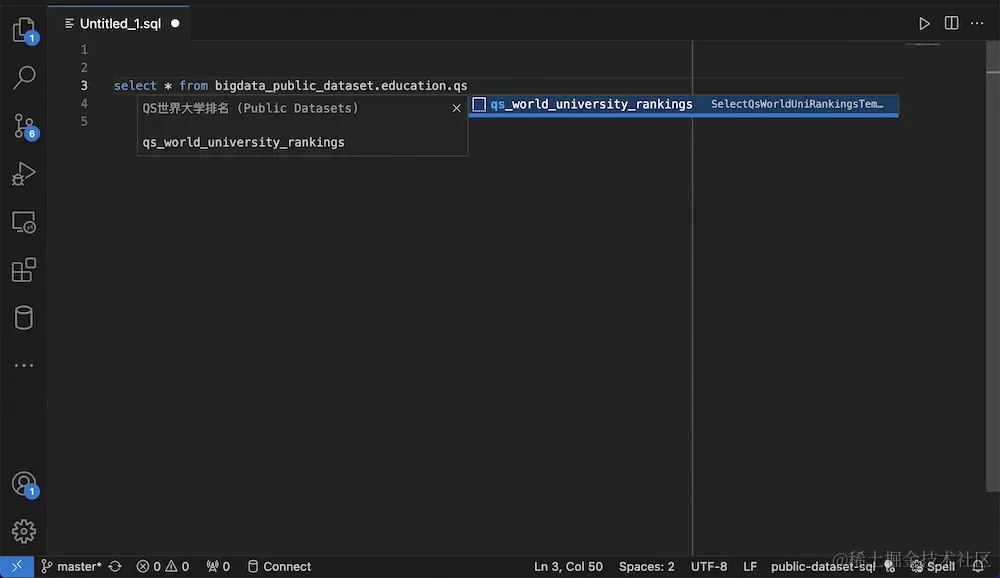This screenshot has height=578, width=1000.
Task: Click Connect in the status bar
Action: point(279,567)
